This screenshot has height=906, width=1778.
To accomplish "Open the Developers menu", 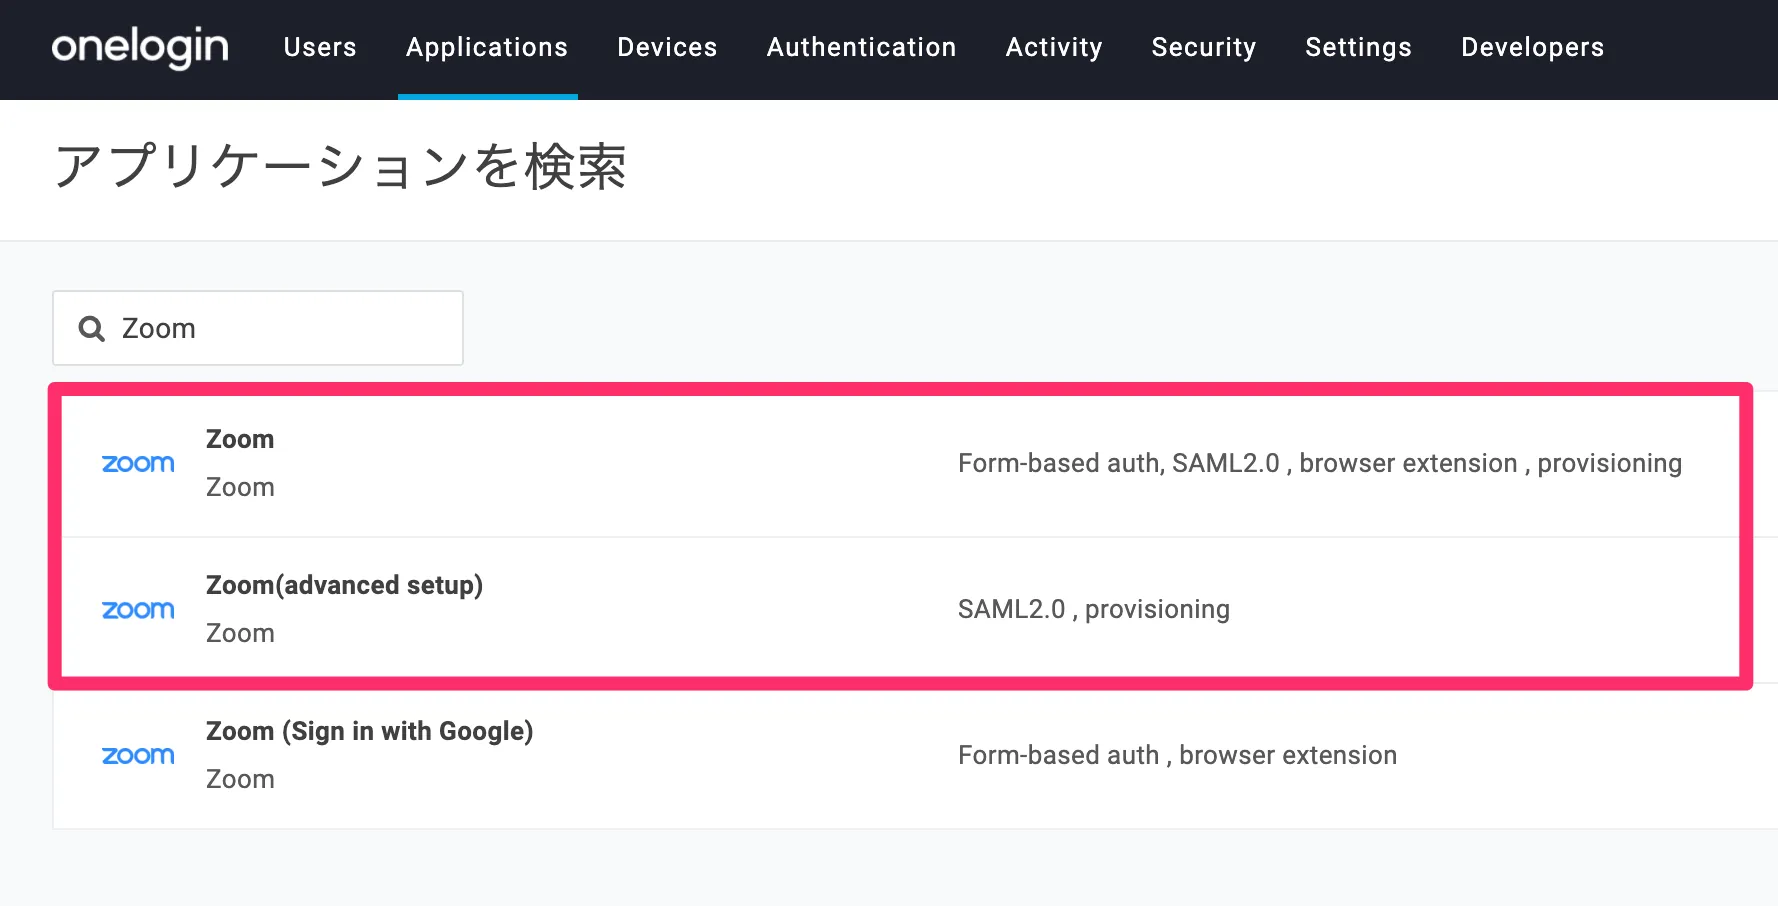I will pyautogui.click(x=1532, y=47).
